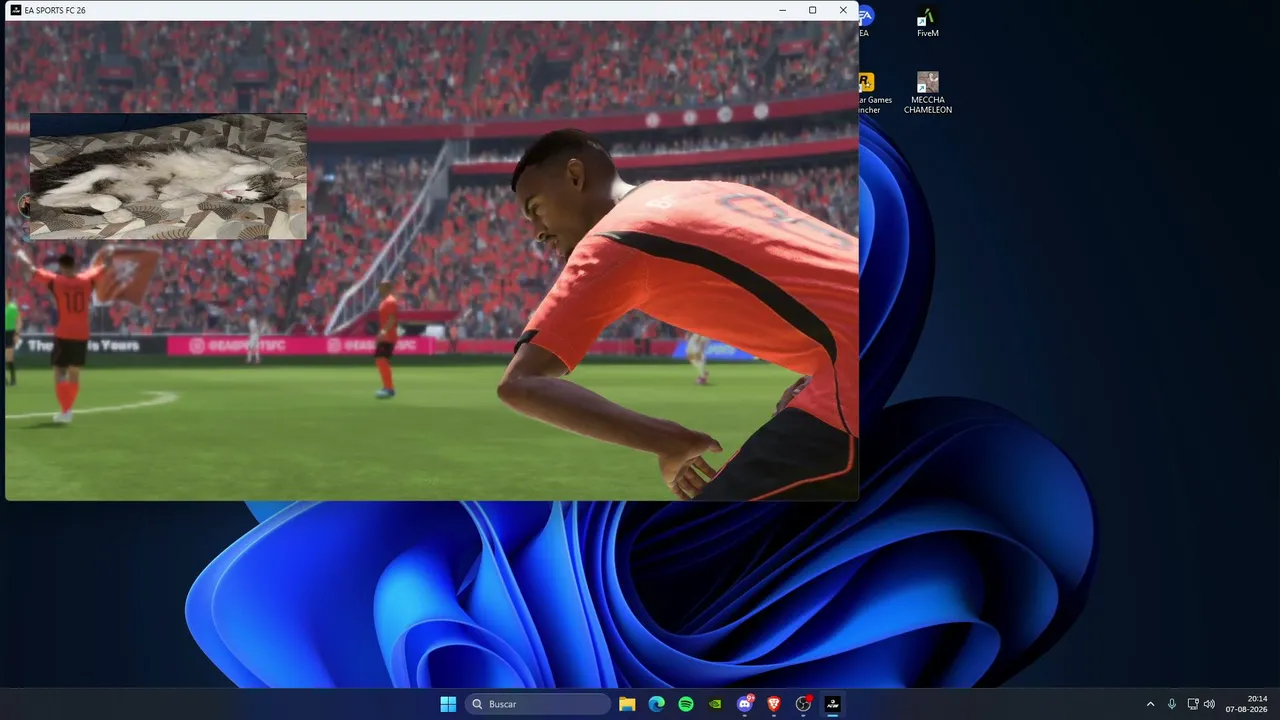Switch to Discord on the taskbar
This screenshot has width=1280, height=720.
coord(745,704)
